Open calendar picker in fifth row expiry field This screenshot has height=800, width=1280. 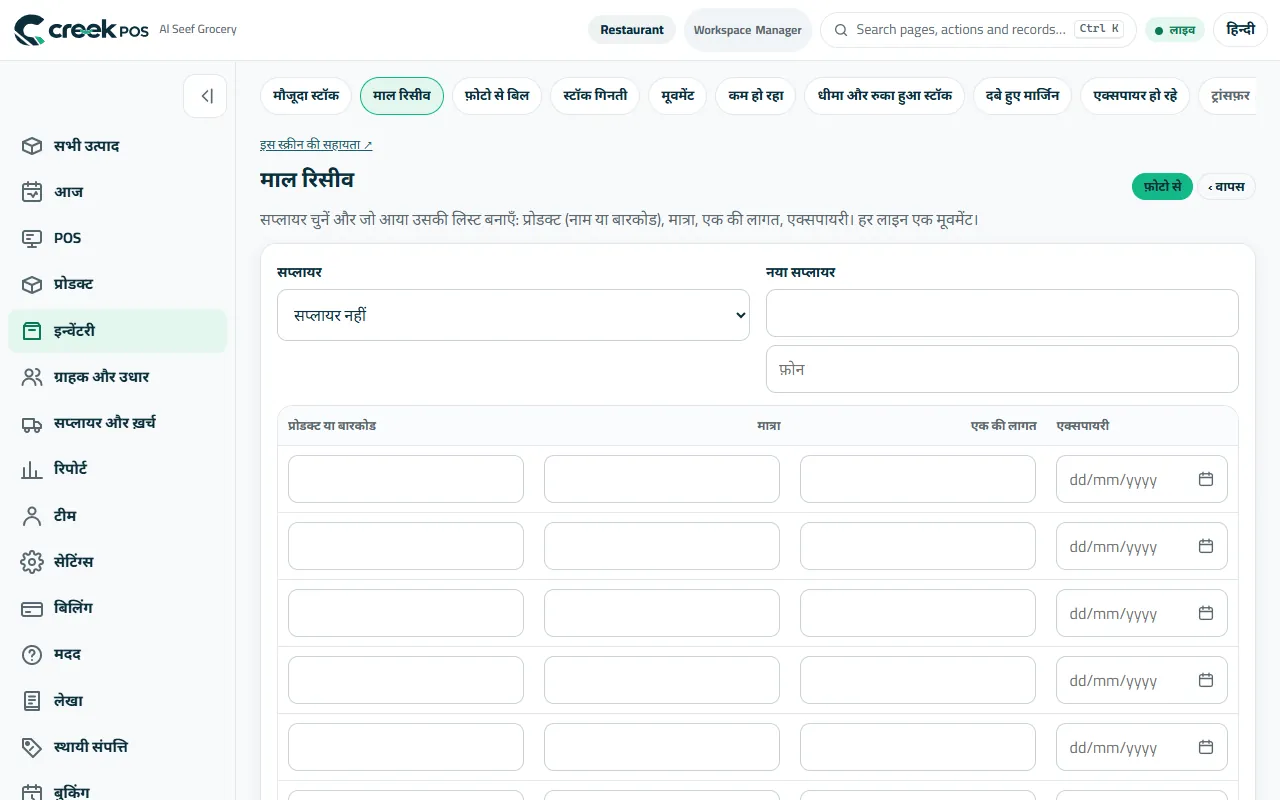1206,747
